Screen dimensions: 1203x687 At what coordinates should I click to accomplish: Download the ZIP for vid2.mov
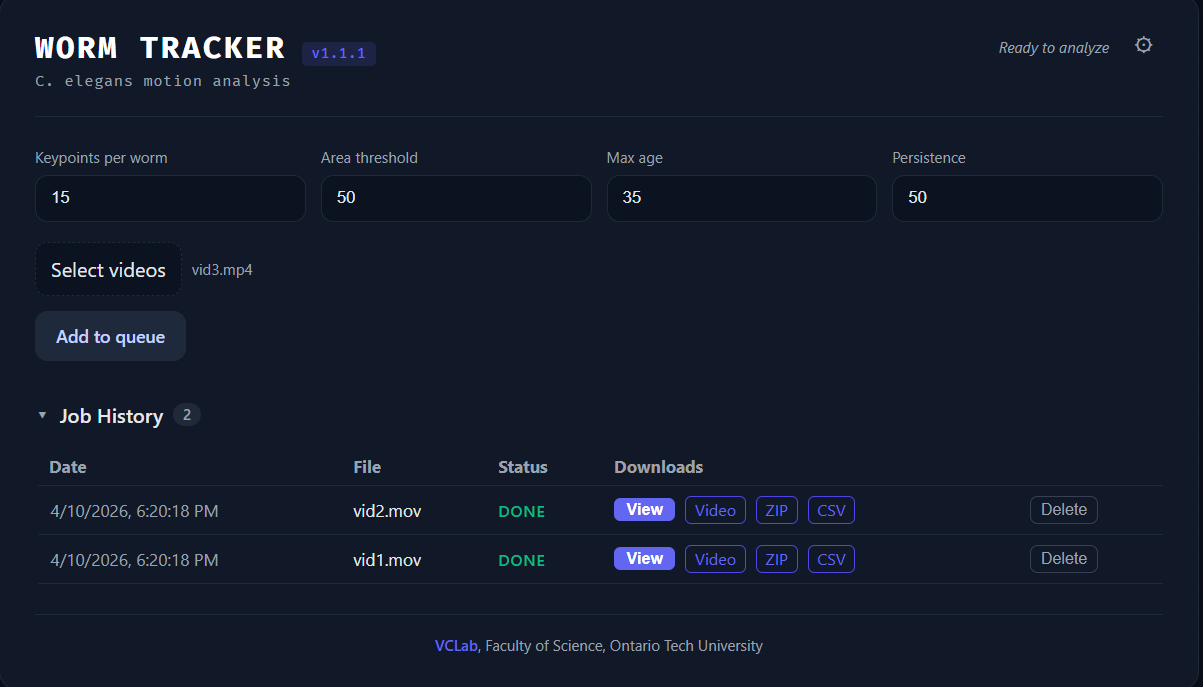tap(777, 509)
